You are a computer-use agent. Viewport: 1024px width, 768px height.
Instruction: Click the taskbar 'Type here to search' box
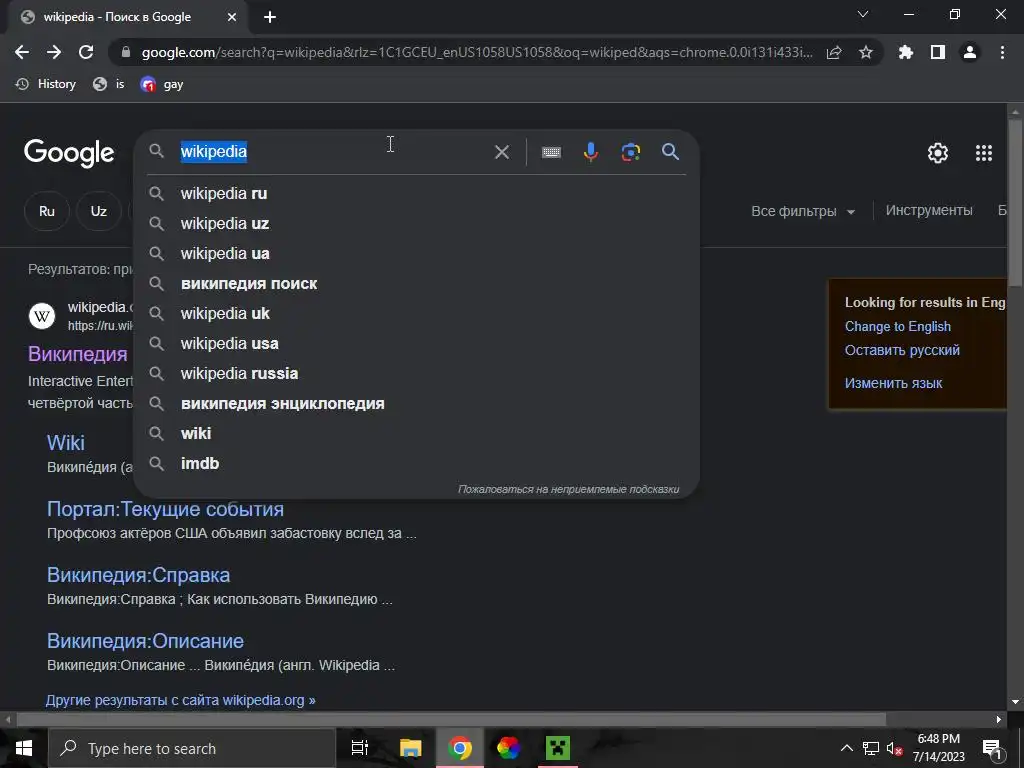[x=192, y=748]
